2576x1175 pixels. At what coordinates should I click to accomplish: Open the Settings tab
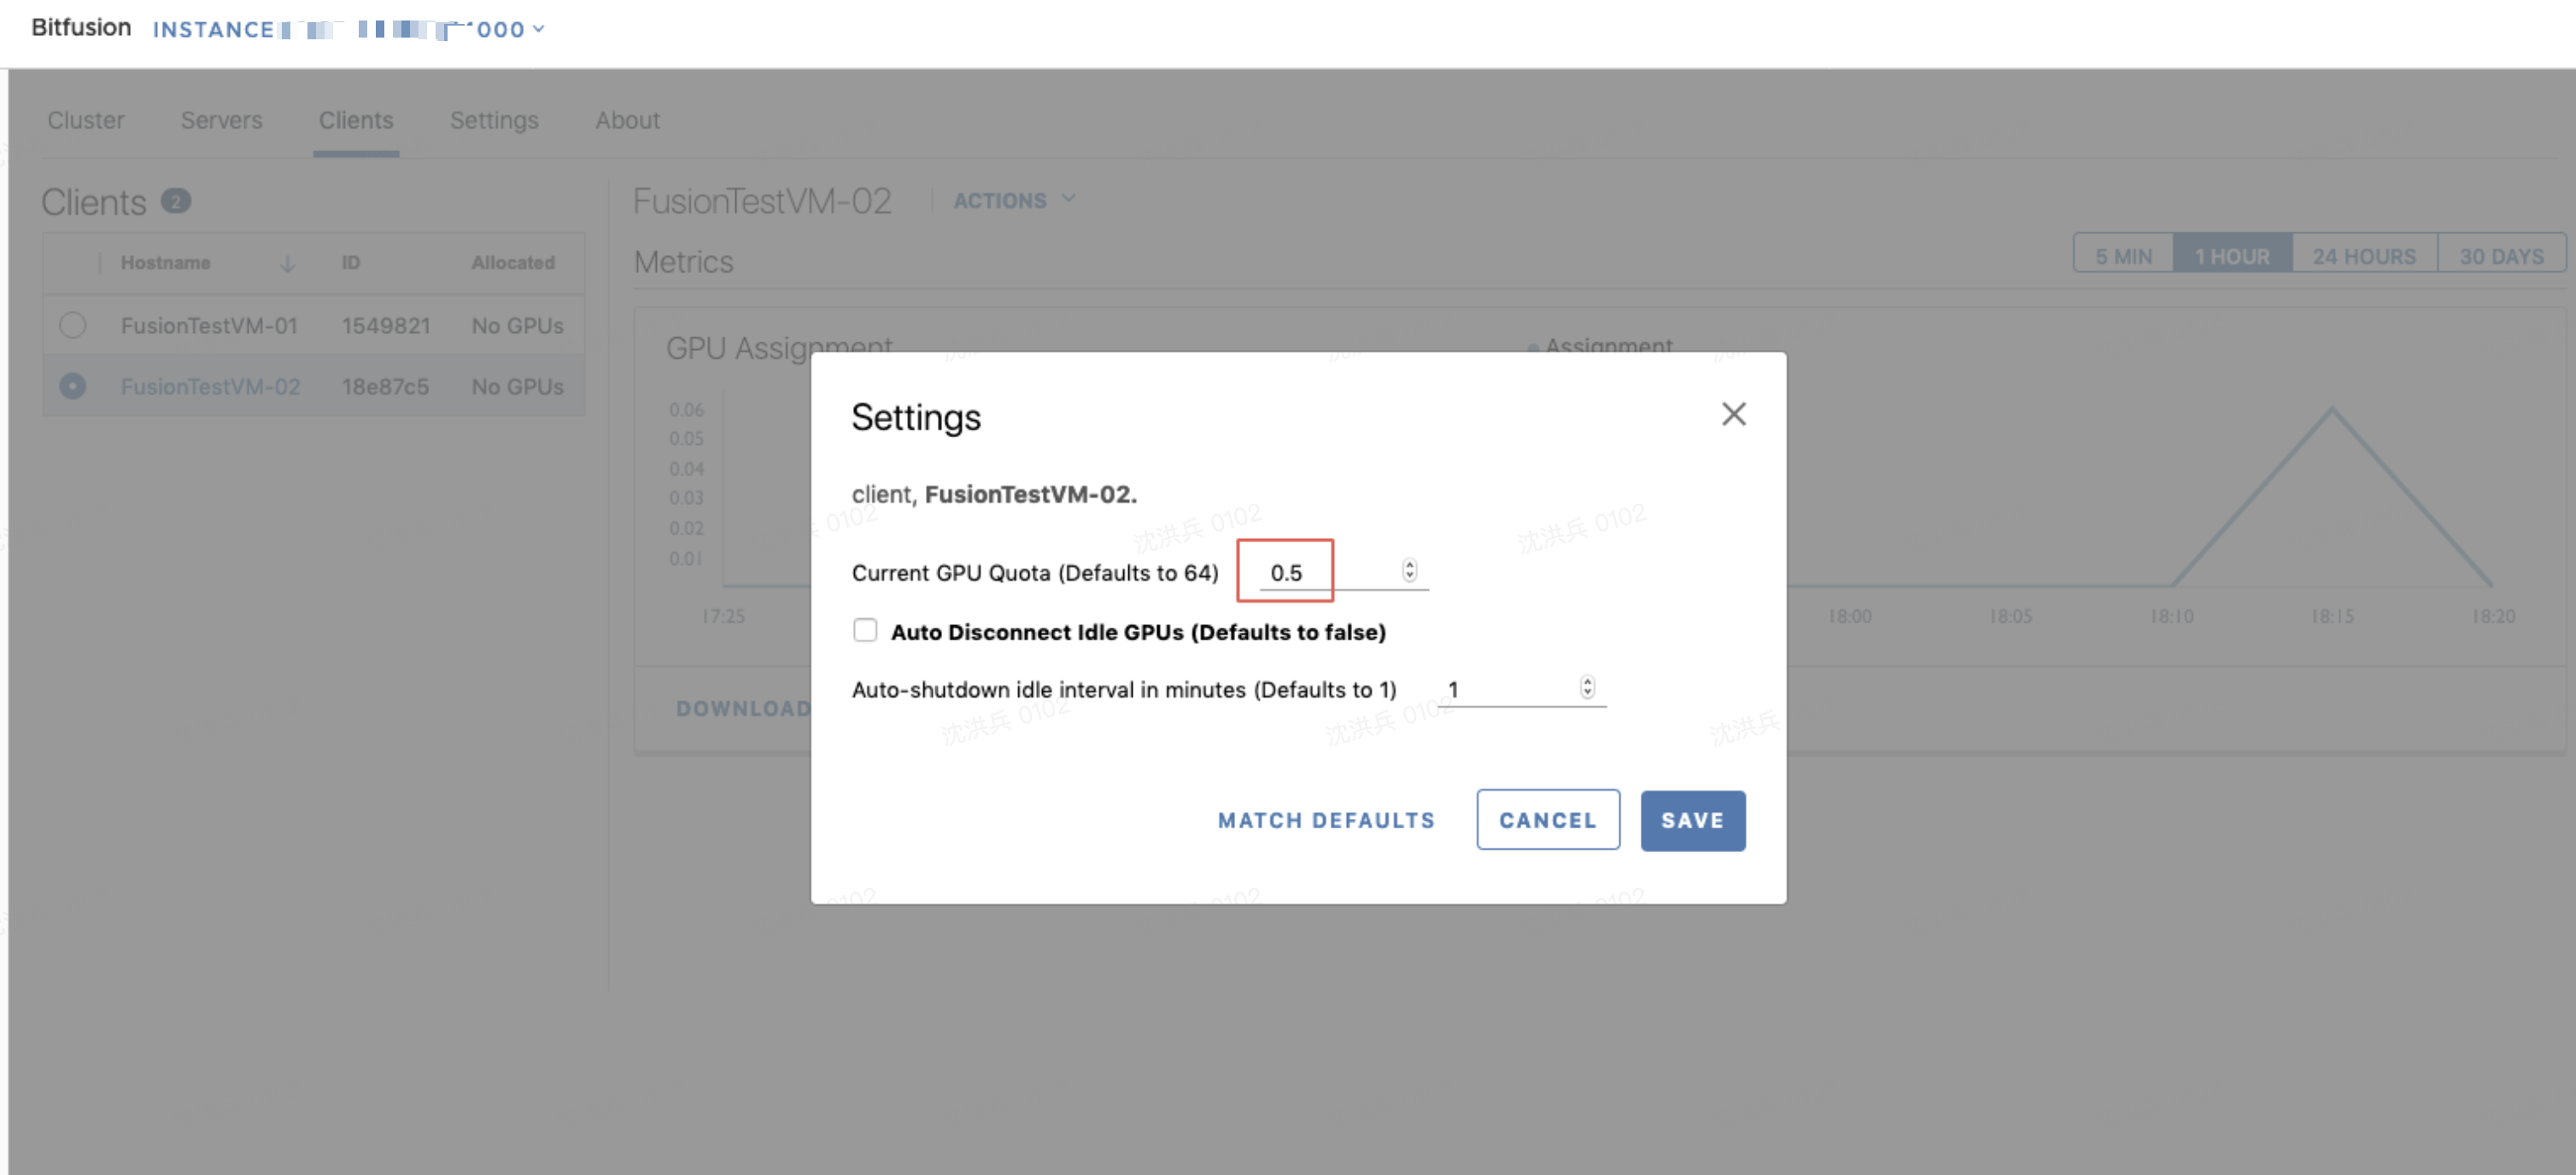[494, 120]
